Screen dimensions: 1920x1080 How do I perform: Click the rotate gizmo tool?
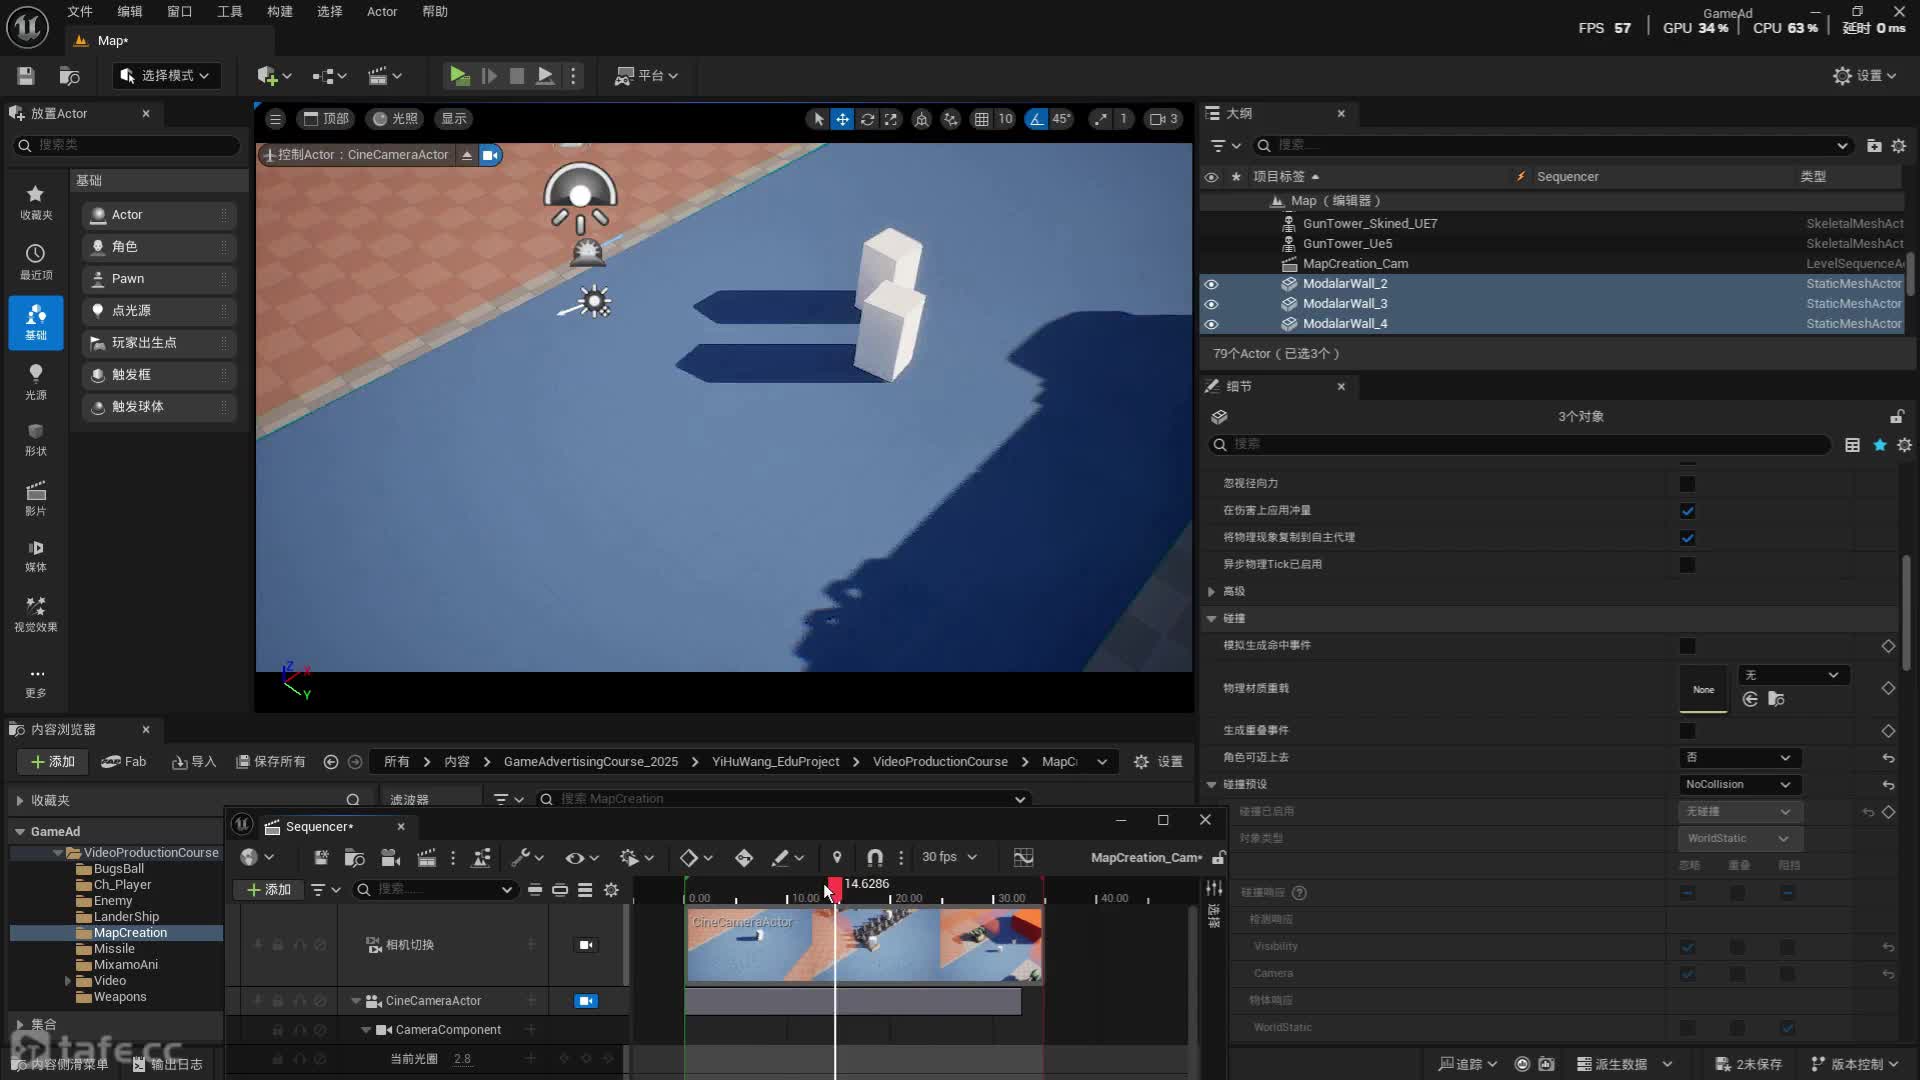(867, 119)
